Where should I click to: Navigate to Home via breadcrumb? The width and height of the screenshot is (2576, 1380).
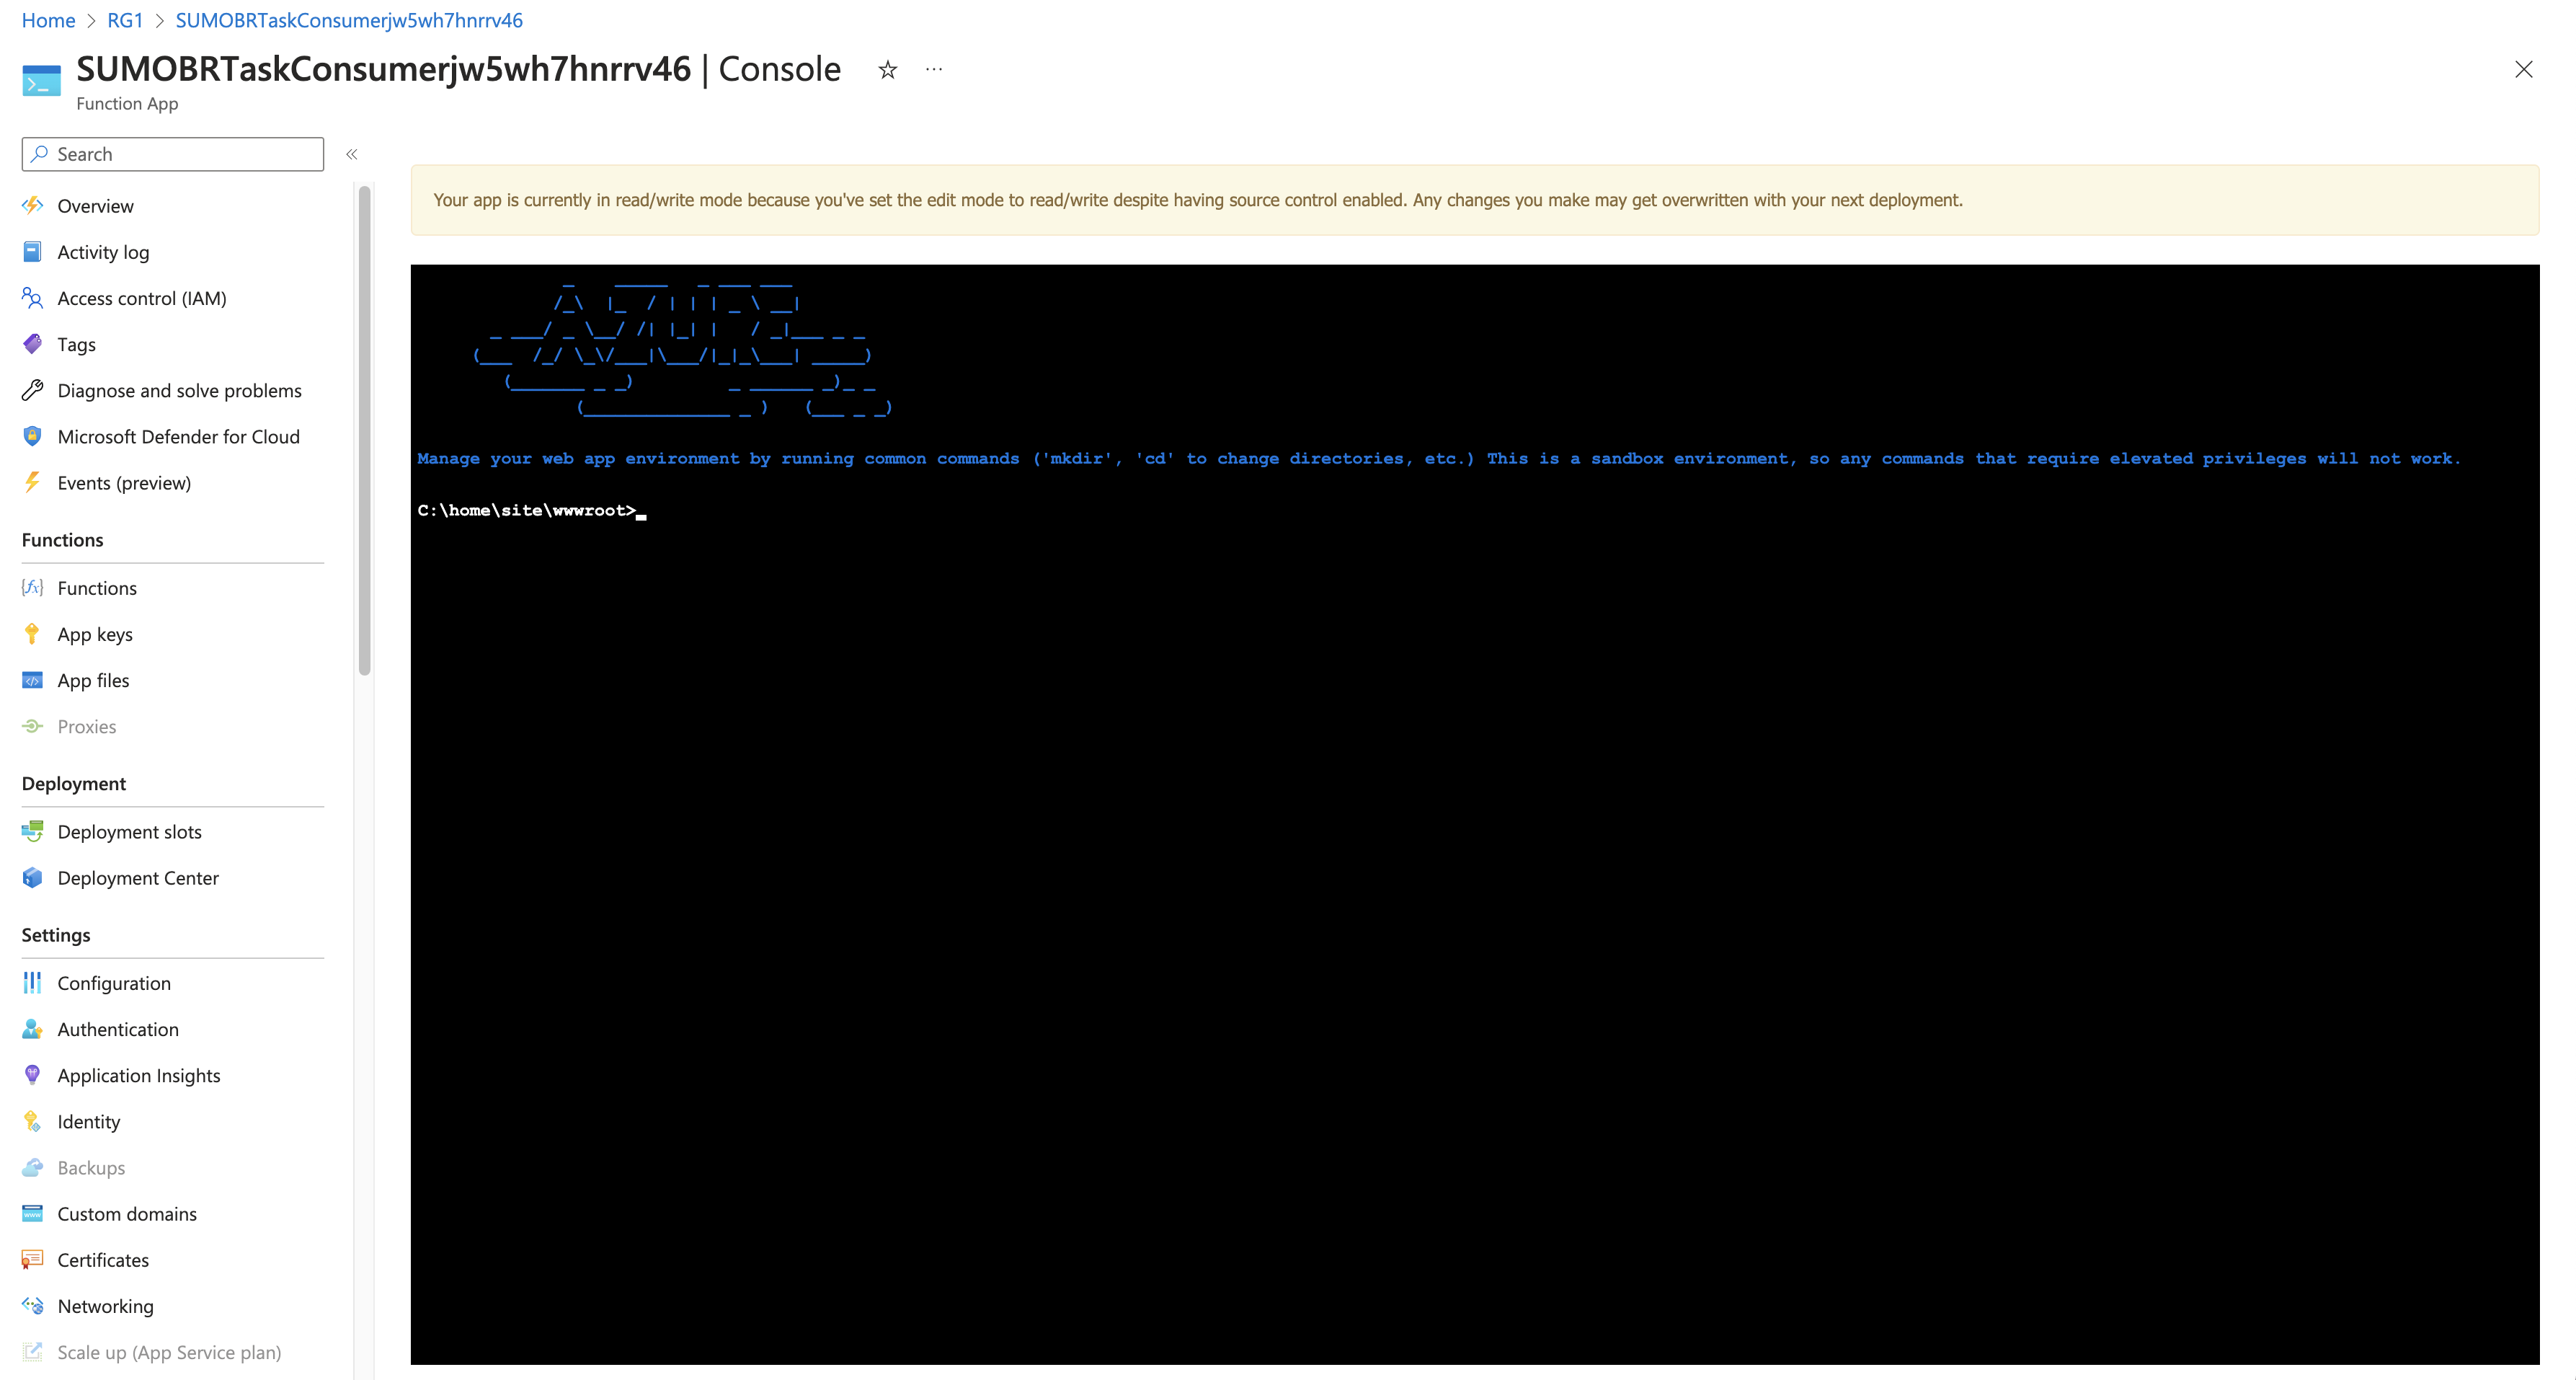pyautogui.click(x=47, y=20)
